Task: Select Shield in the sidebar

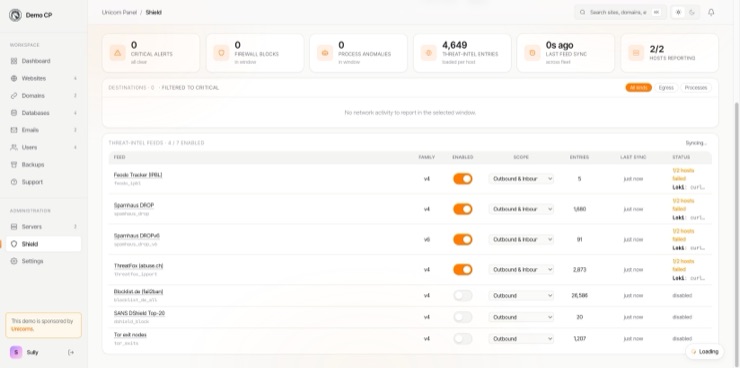Action: (43, 244)
